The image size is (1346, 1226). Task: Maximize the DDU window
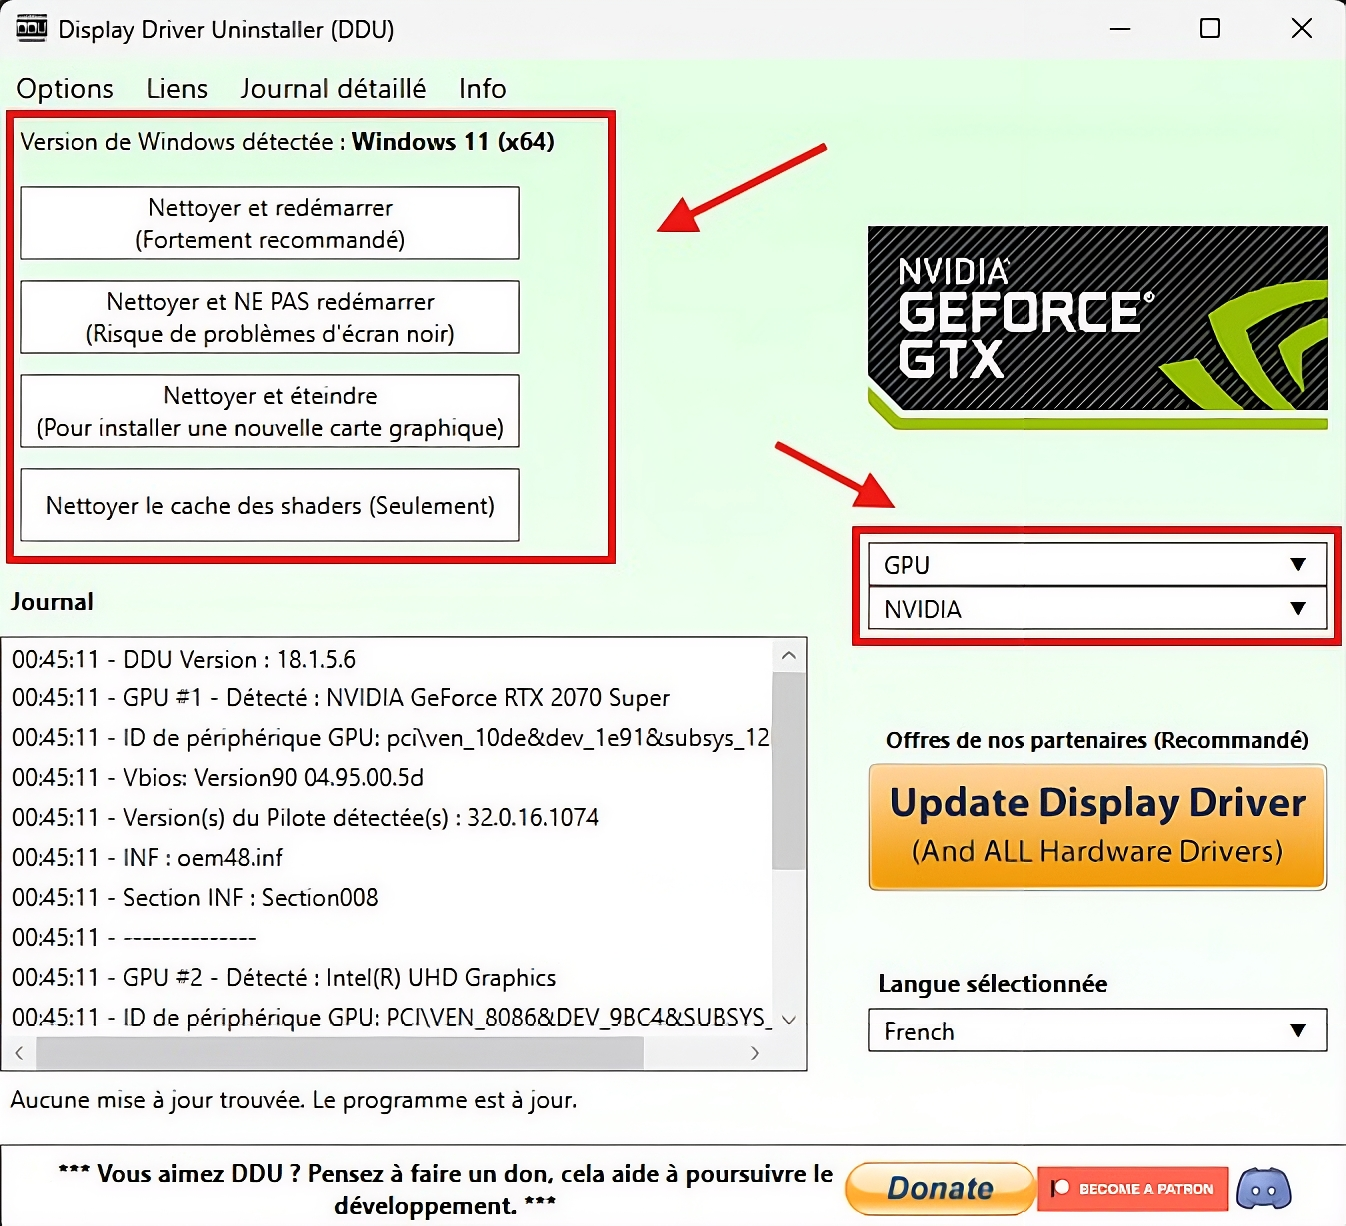(1210, 28)
